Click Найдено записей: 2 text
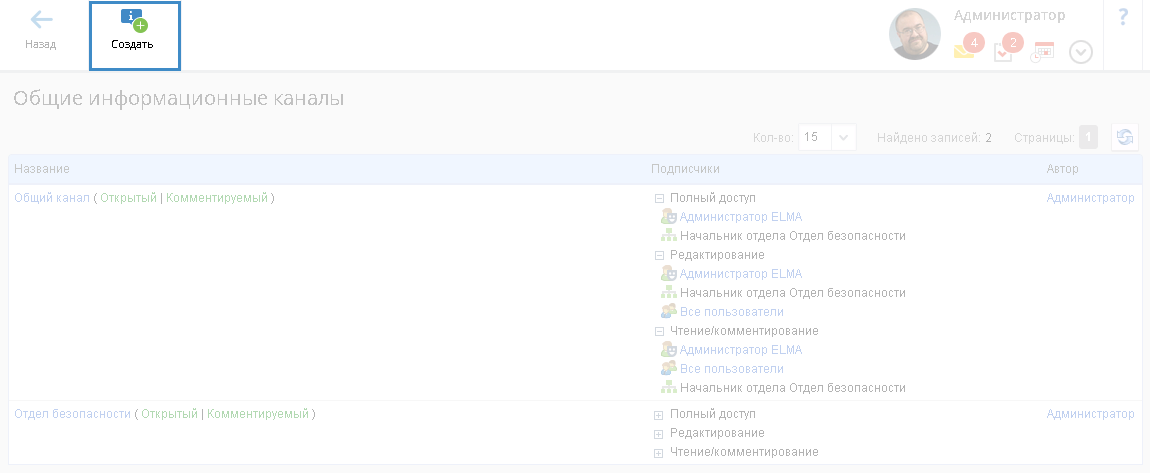Screen dimensions: 1150x473 point(934,137)
